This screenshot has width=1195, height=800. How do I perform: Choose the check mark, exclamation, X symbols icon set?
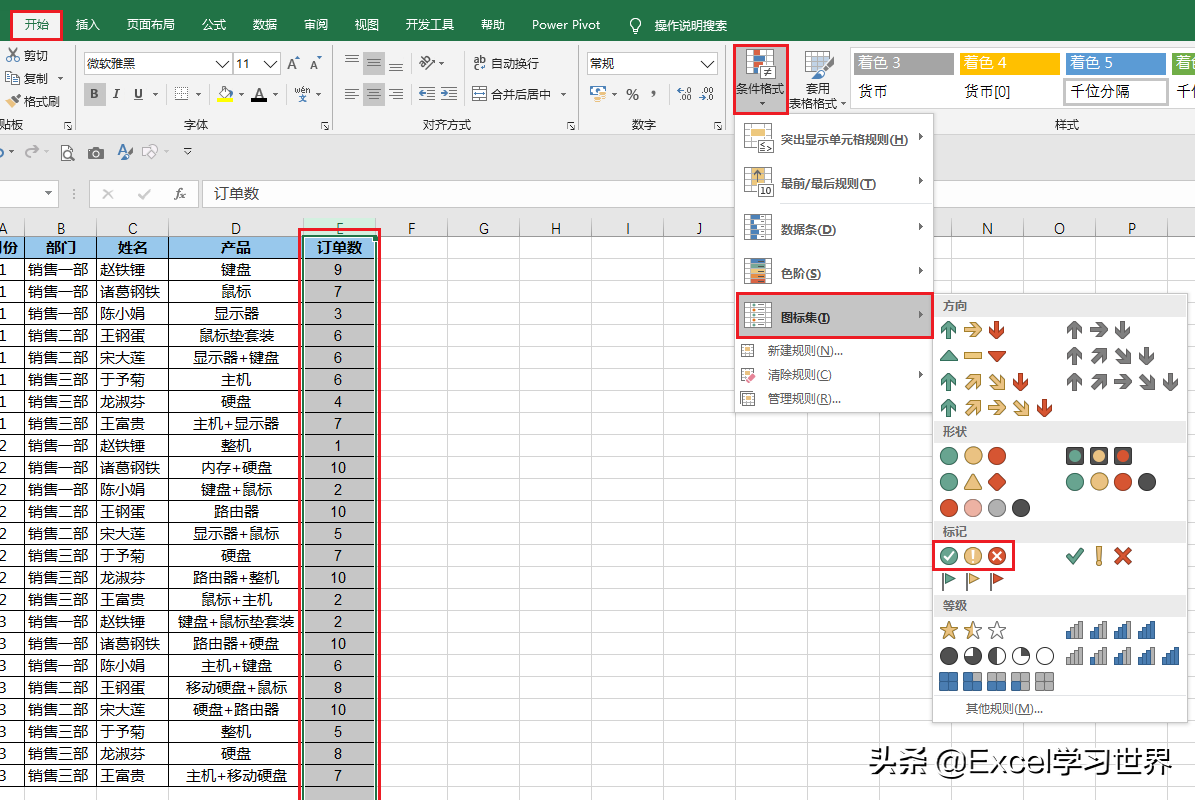click(1098, 556)
